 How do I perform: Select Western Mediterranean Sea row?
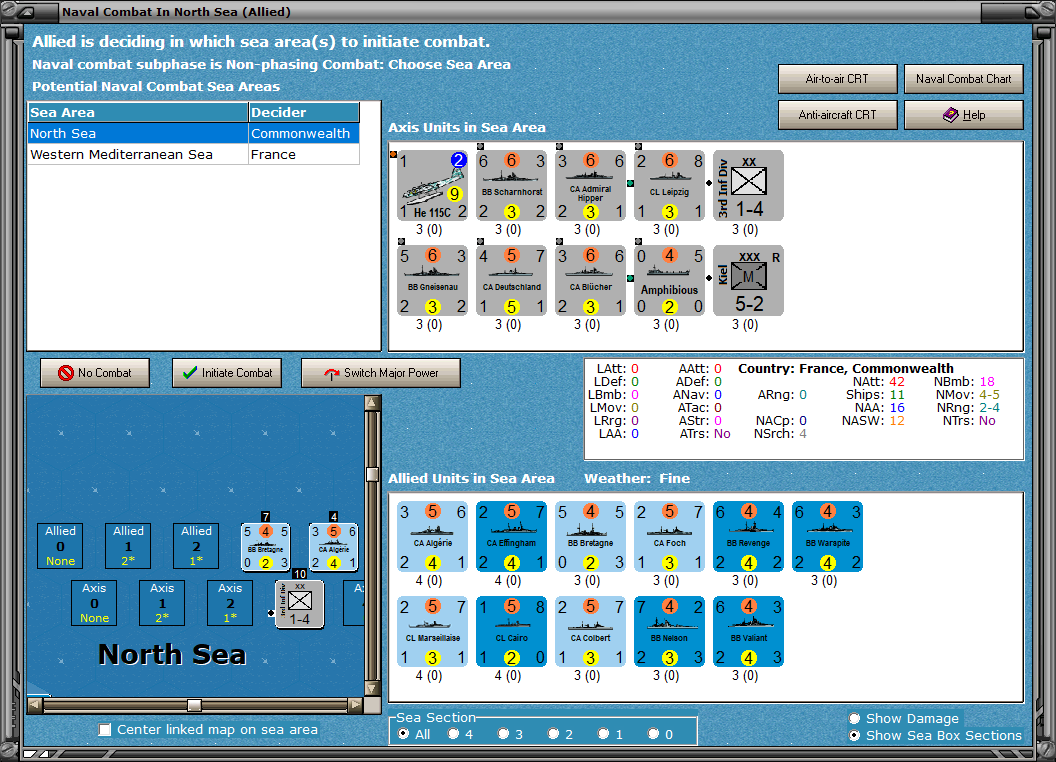[194, 154]
